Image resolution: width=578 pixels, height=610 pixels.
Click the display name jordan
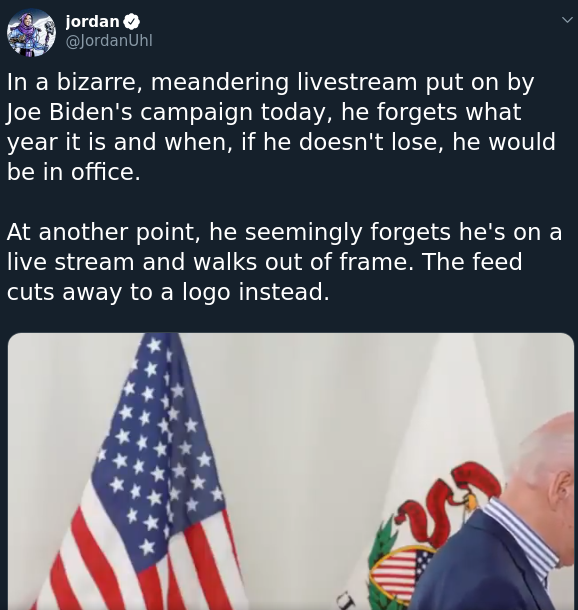(x=92, y=21)
